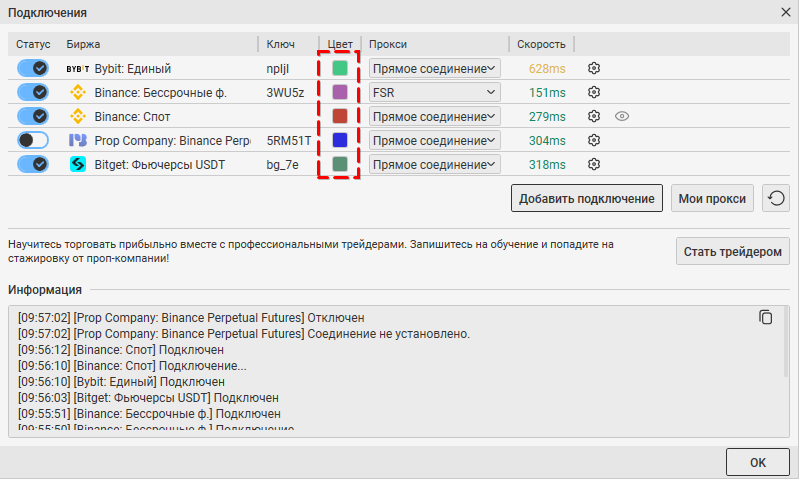Click the Prop Company logo icon

(x=78, y=140)
